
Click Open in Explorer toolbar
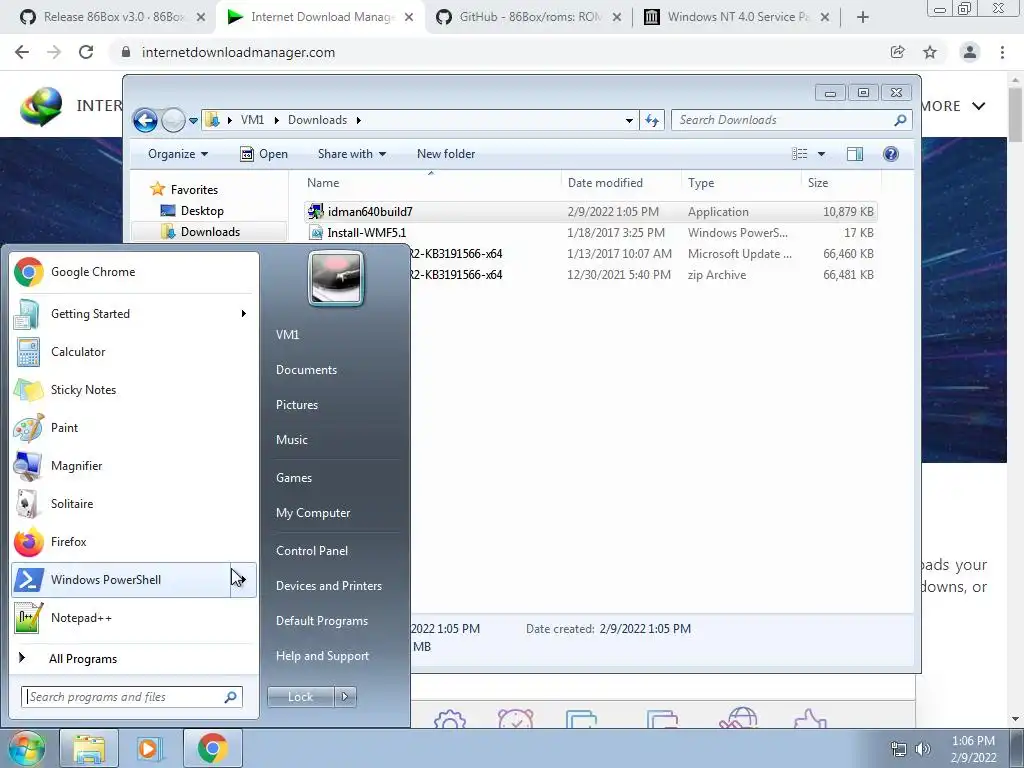point(264,154)
